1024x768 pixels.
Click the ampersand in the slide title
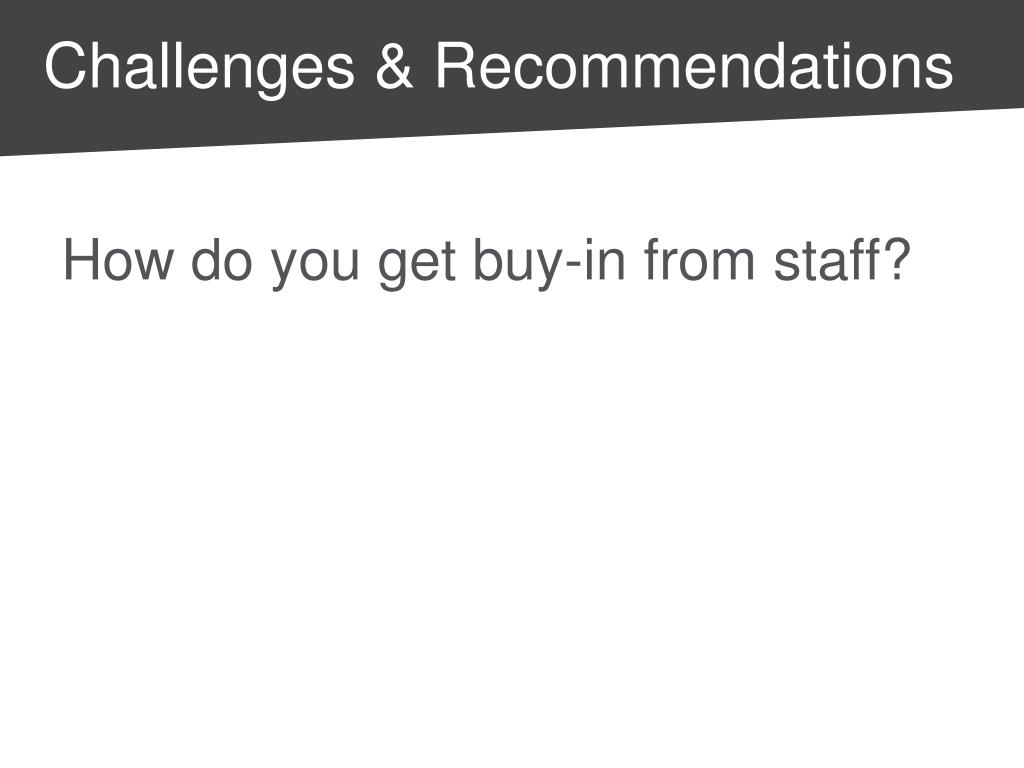point(394,65)
